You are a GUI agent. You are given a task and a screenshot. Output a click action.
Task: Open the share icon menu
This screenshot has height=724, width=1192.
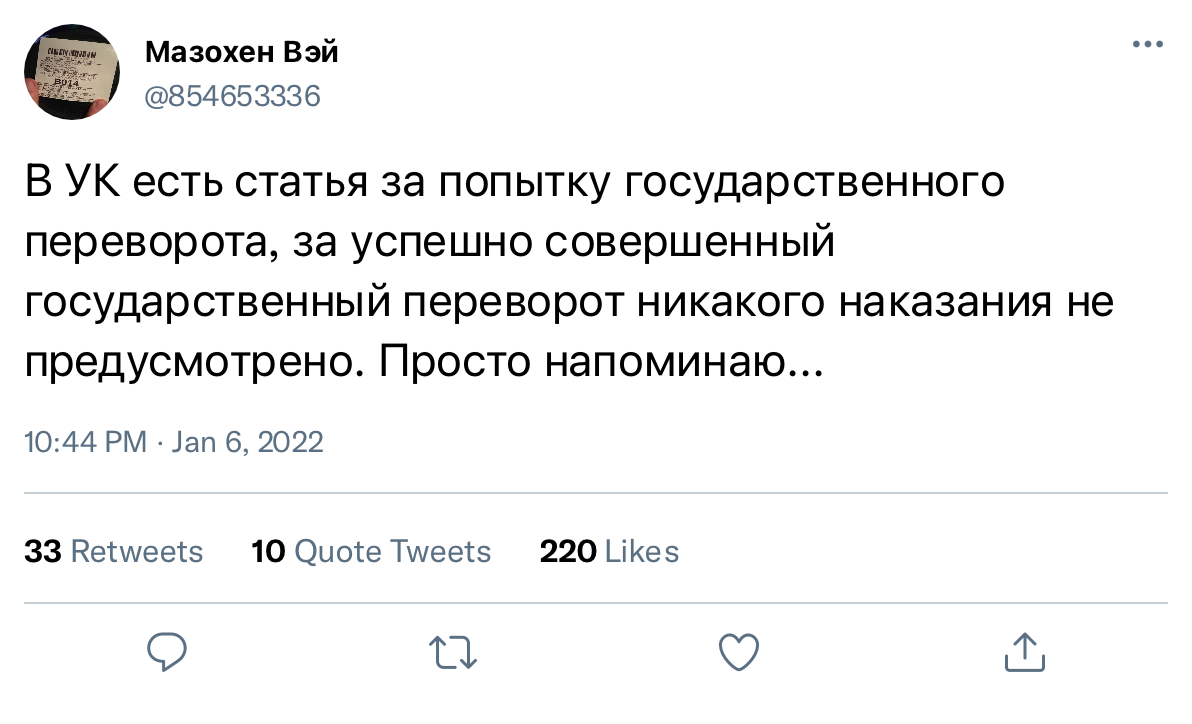coord(1023,653)
